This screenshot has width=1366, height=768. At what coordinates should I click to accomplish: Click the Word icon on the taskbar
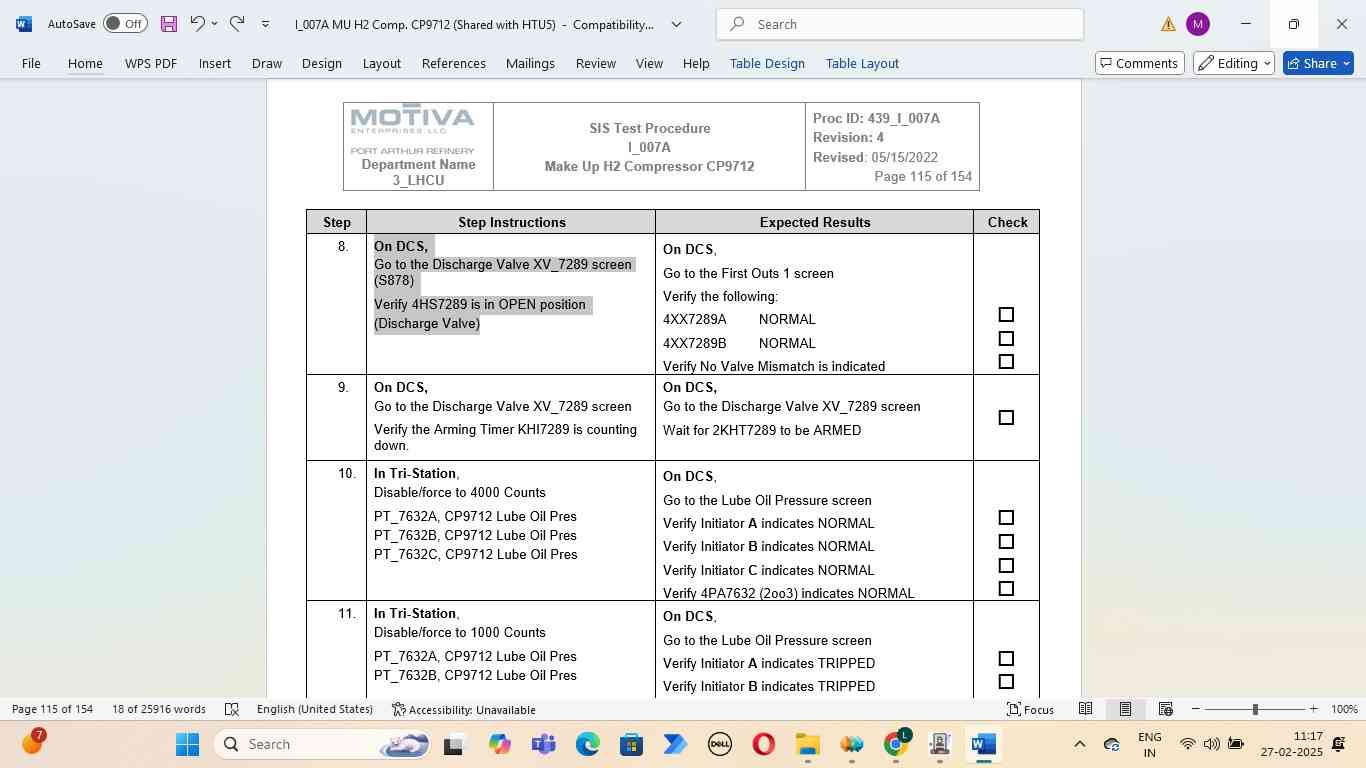point(983,744)
